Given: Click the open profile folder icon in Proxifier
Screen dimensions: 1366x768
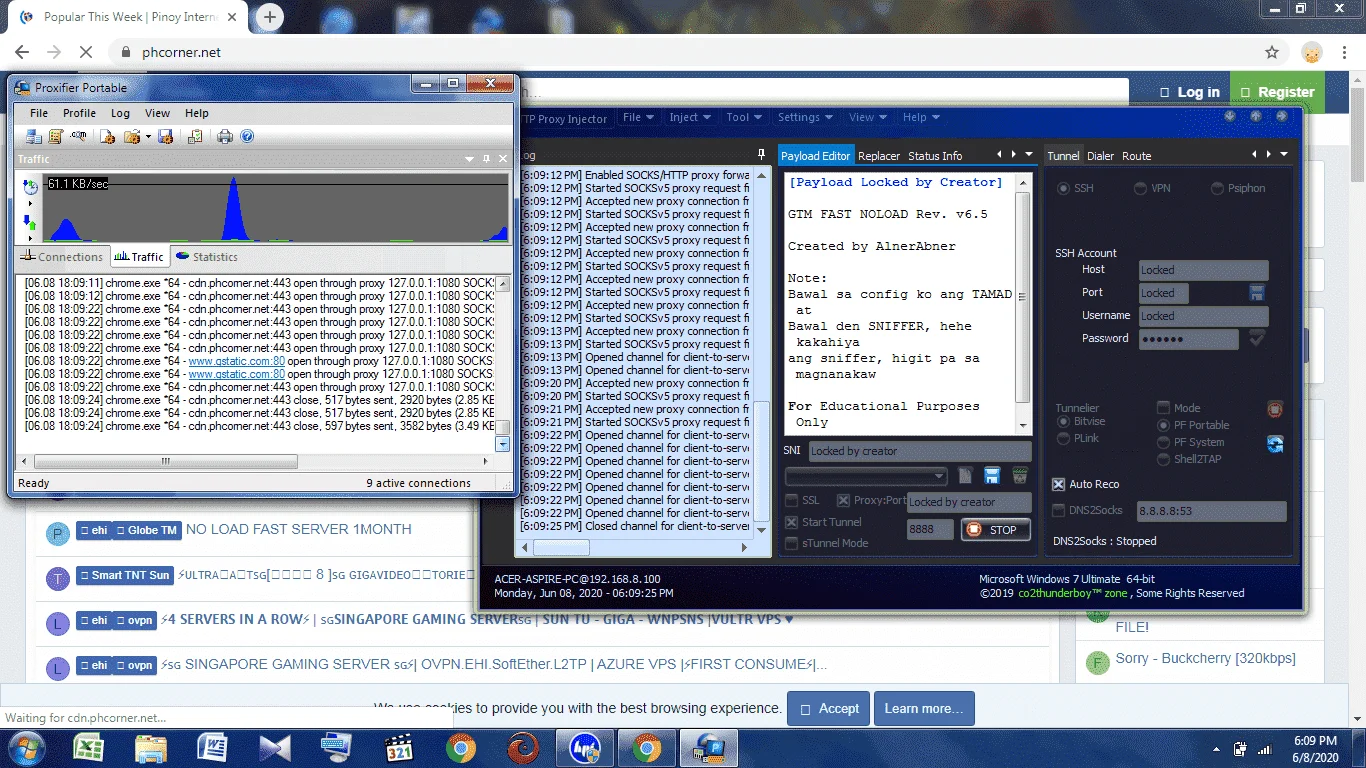Looking at the screenshot, I should pyautogui.click(x=132, y=136).
